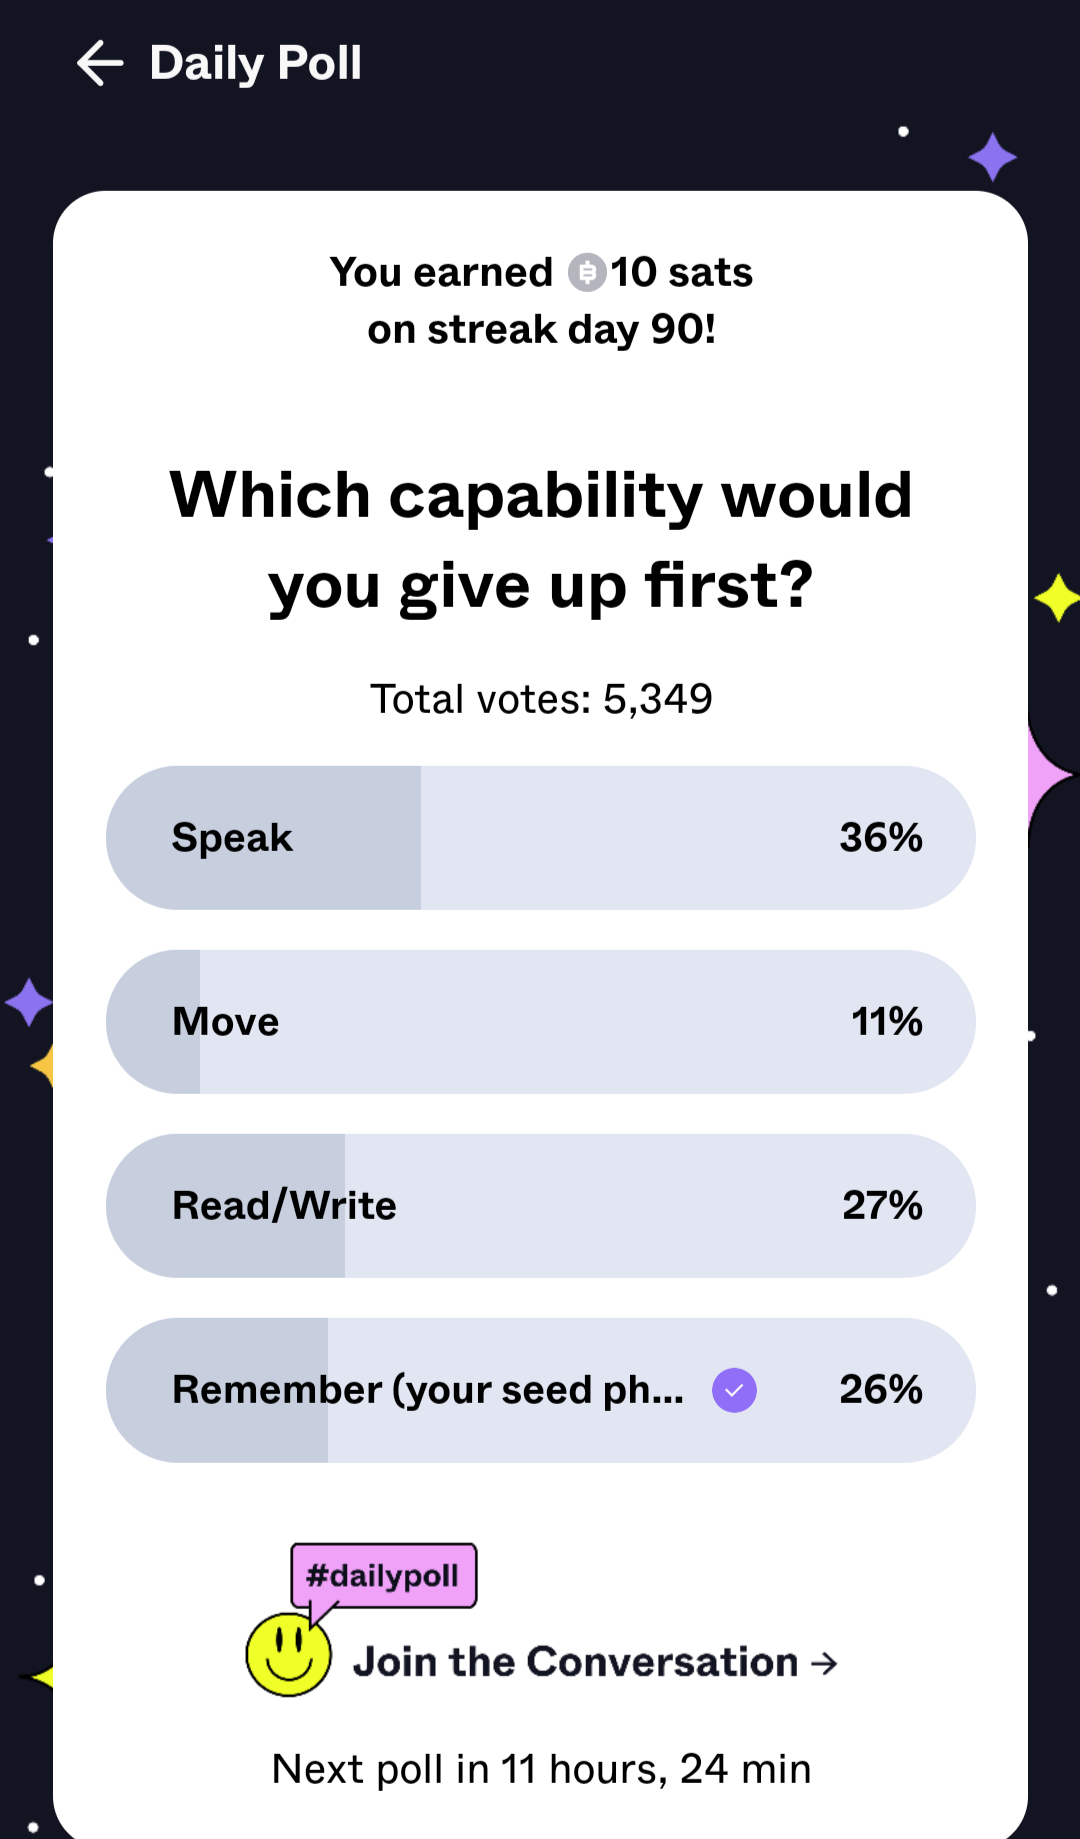This screenshot has height=1839, width=1080.
Task: Select the Move poll option
Action: pyautogui.click(x=540, y=1022)
